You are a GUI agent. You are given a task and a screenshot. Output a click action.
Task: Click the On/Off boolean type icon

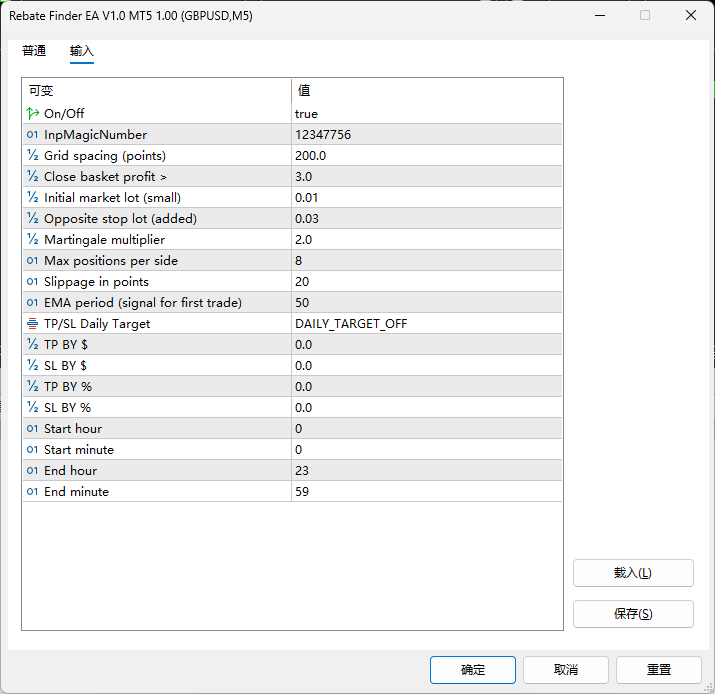click(33, 114)
